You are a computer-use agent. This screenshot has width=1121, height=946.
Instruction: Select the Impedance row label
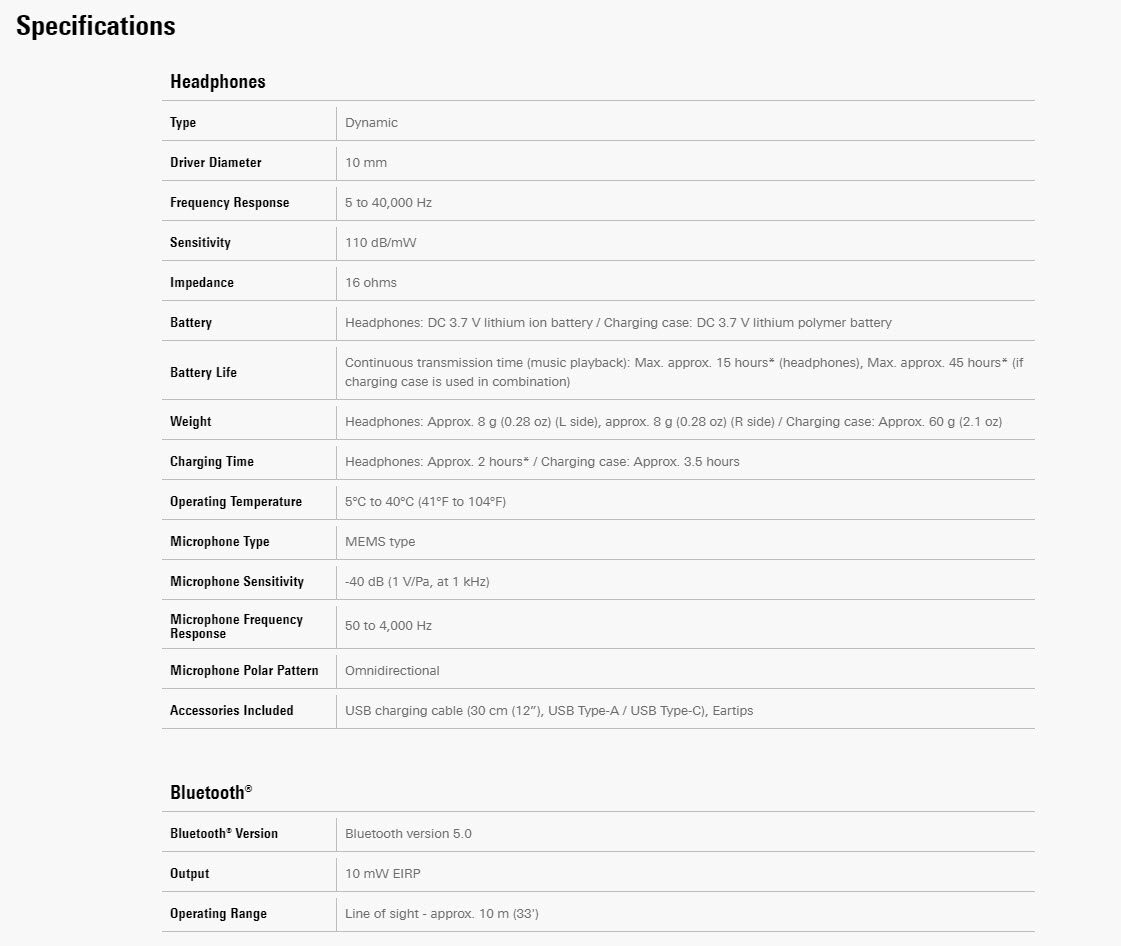pos(201,282)
